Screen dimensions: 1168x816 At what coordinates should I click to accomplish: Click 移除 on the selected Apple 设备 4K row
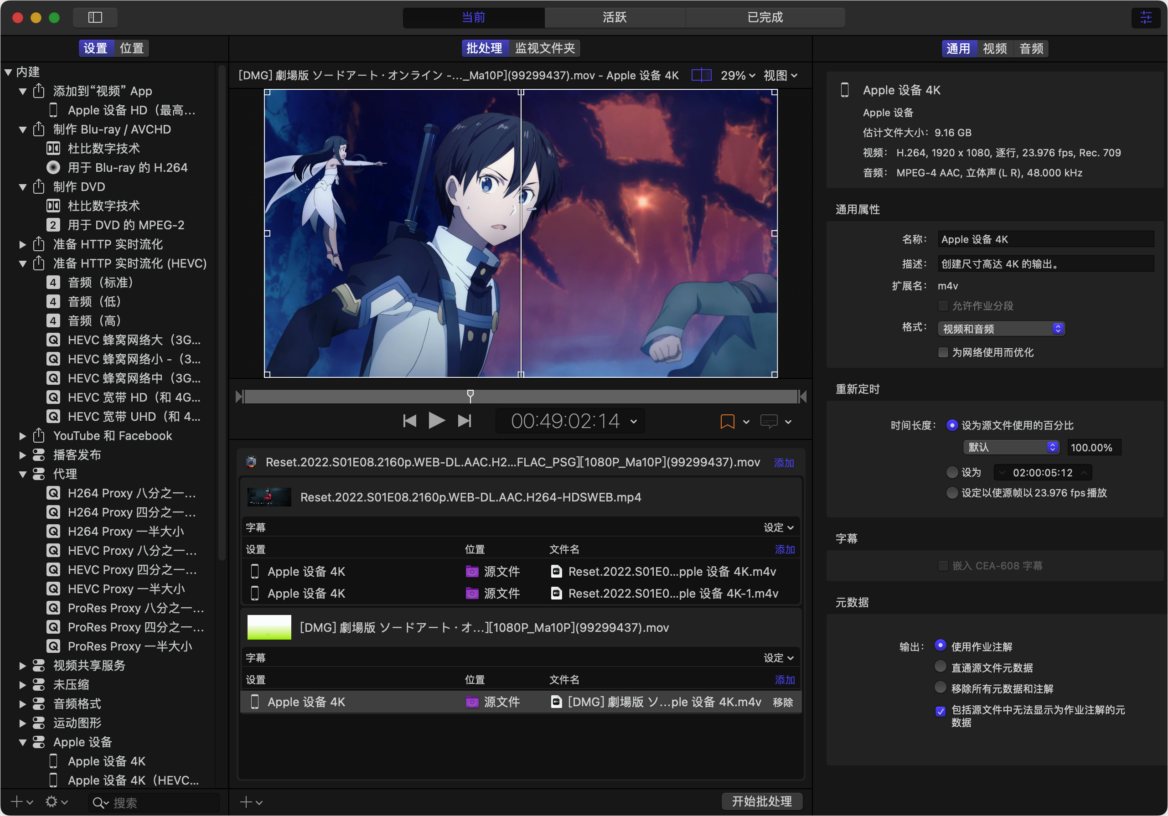pyautogui.click(x=783, y=702)
